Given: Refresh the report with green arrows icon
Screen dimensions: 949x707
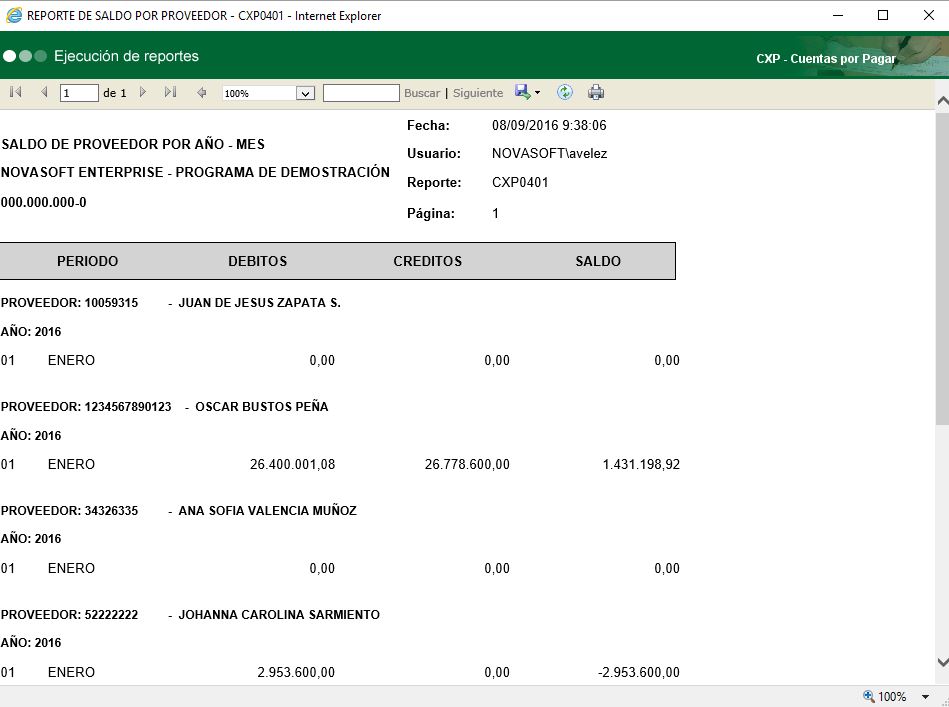Looking at the screenshot, I should [x=565, y=92].
